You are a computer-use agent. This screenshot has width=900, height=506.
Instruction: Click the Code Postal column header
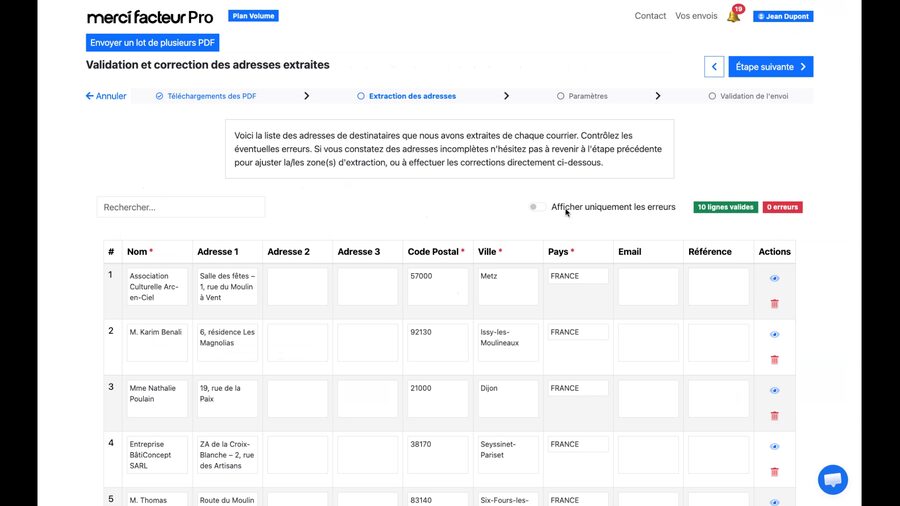coord(436,252)
